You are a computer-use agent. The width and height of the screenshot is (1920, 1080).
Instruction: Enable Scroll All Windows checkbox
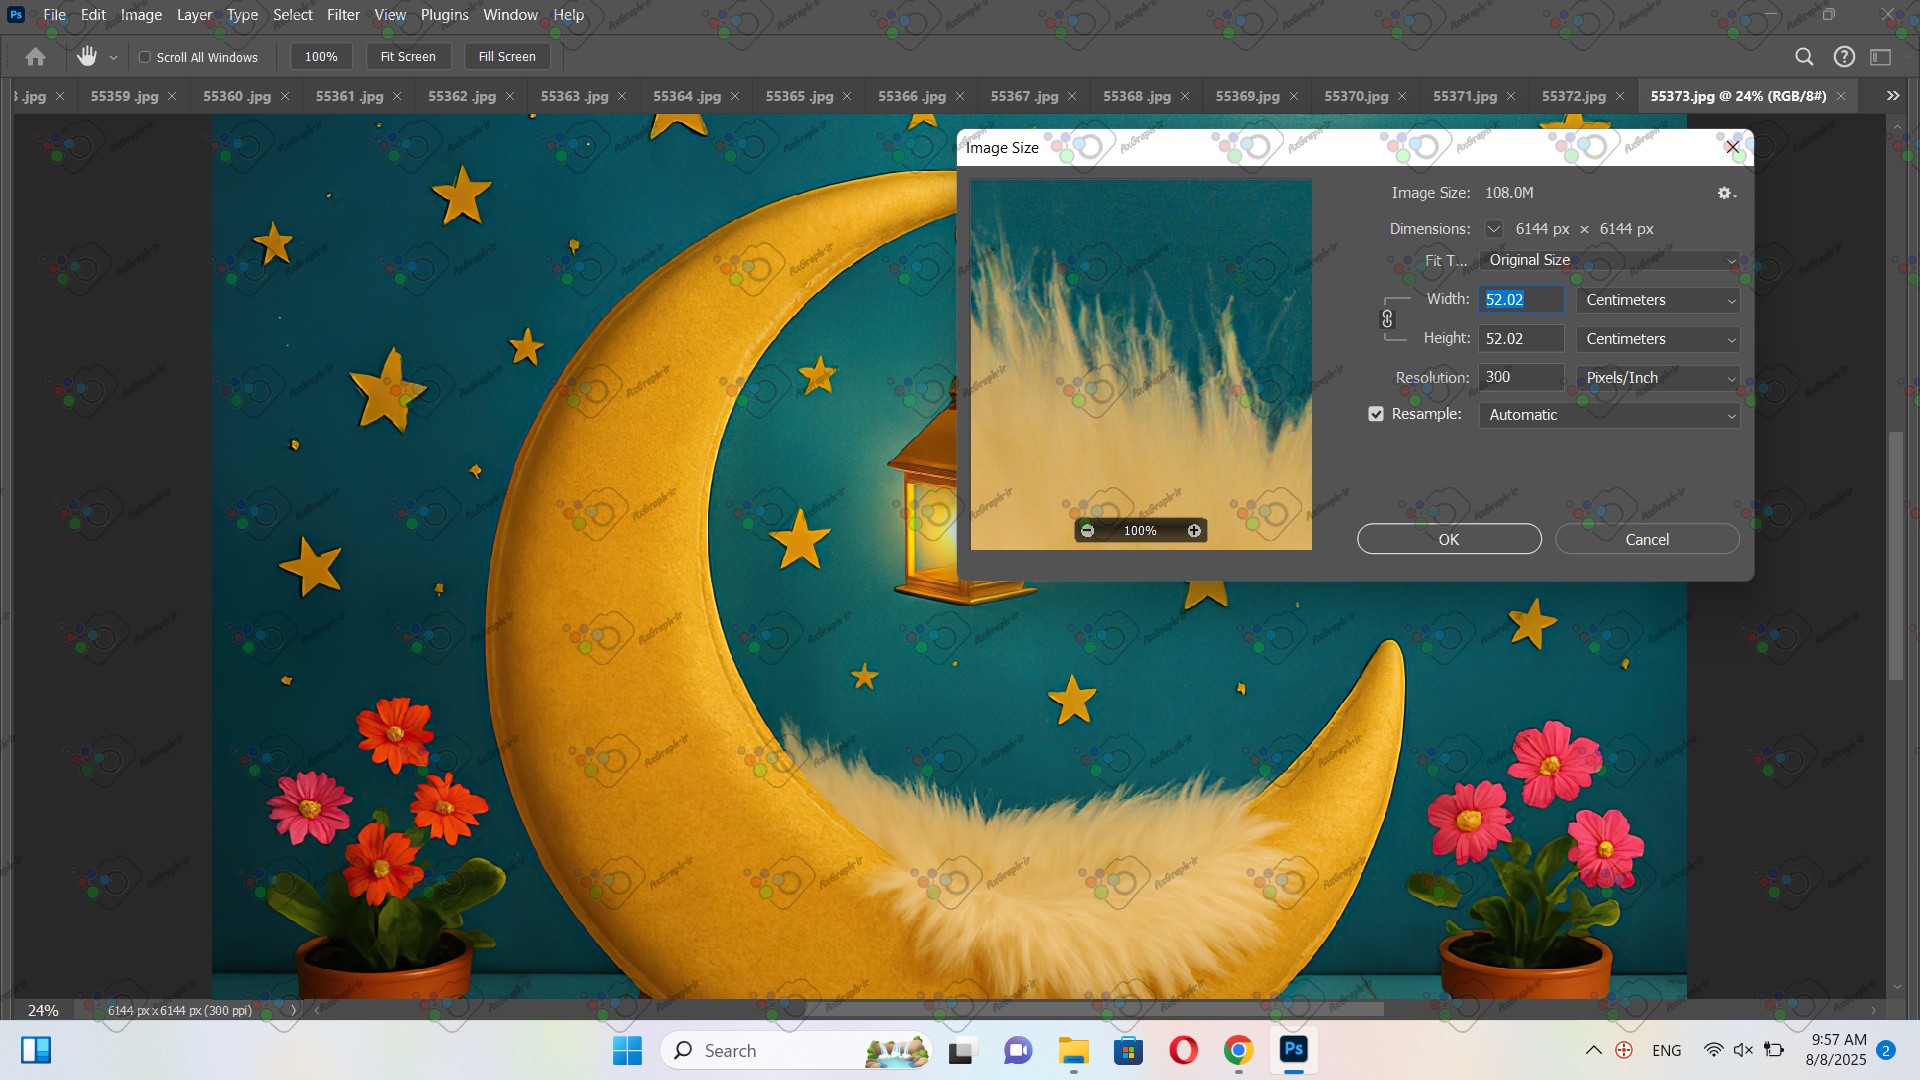145,57
